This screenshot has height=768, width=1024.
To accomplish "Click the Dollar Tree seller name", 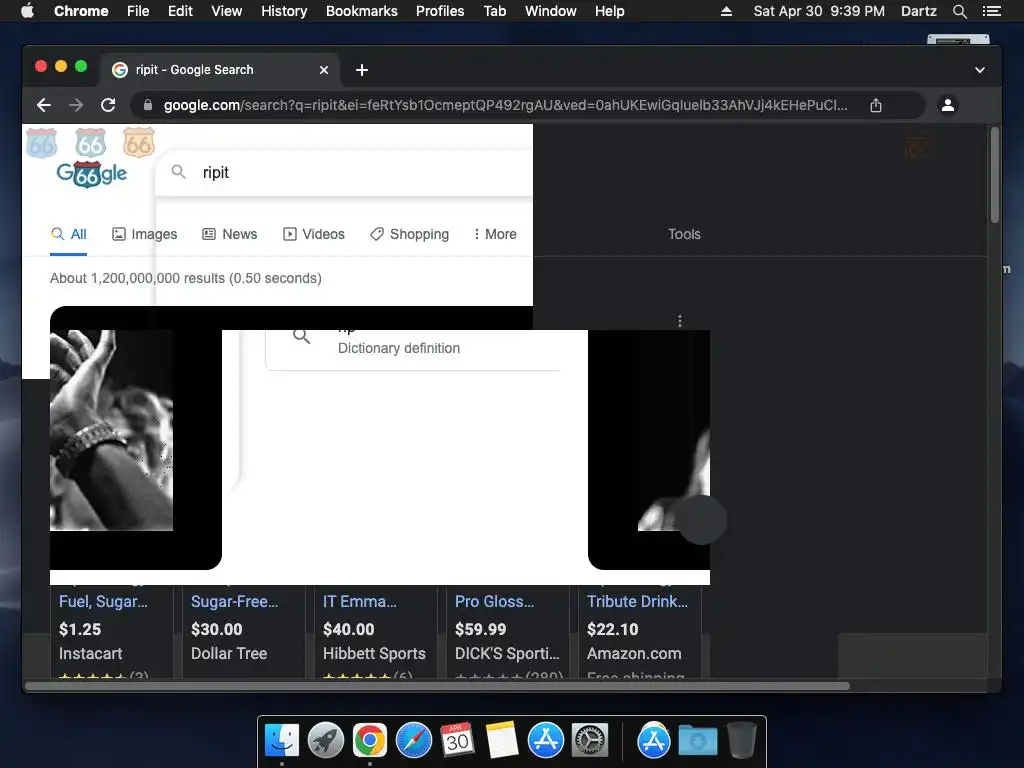I will click(x=229, y=653).
